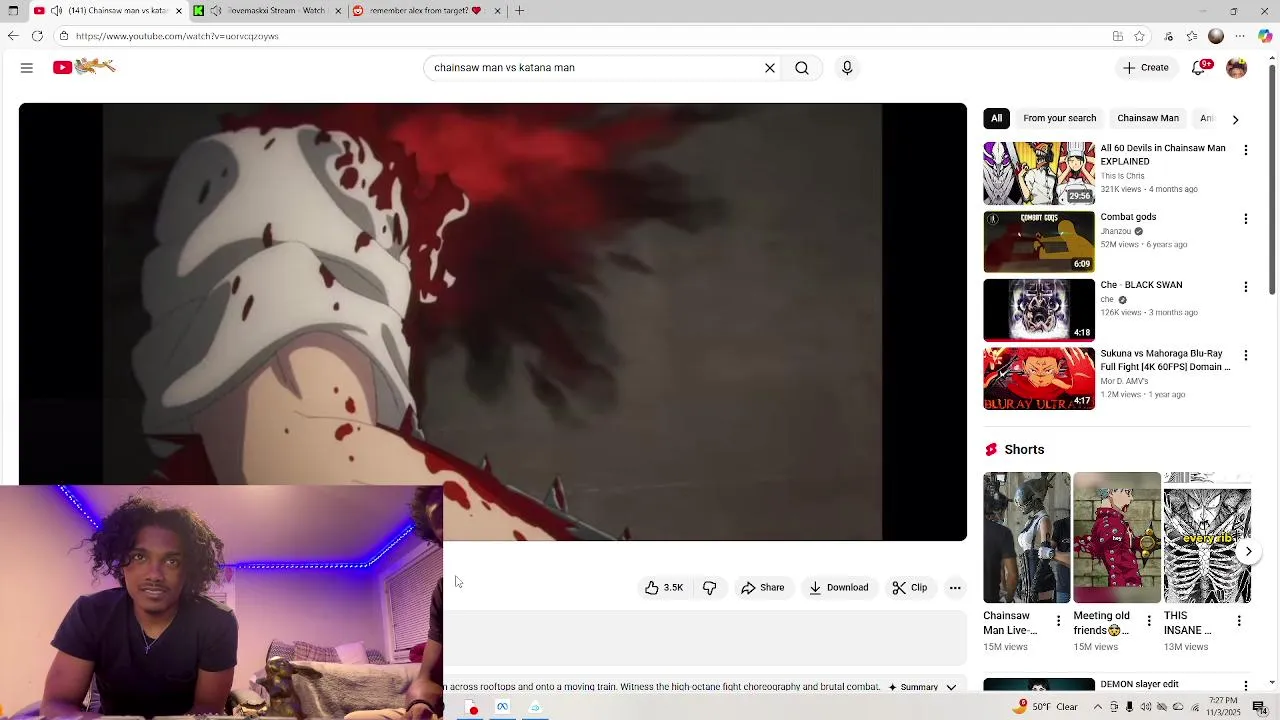Close the Rovemaskxi Stream tab

point(338,11)
